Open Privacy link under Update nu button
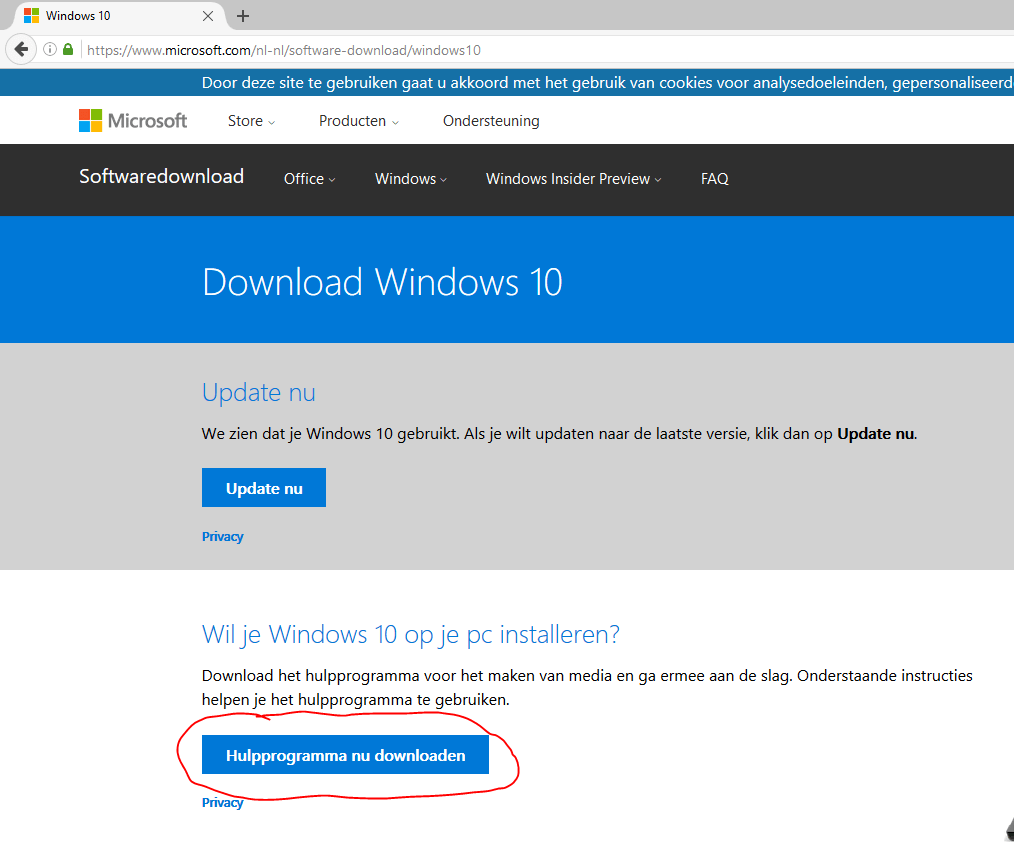The image size is (1014, 851). click(x=222, y=537)
